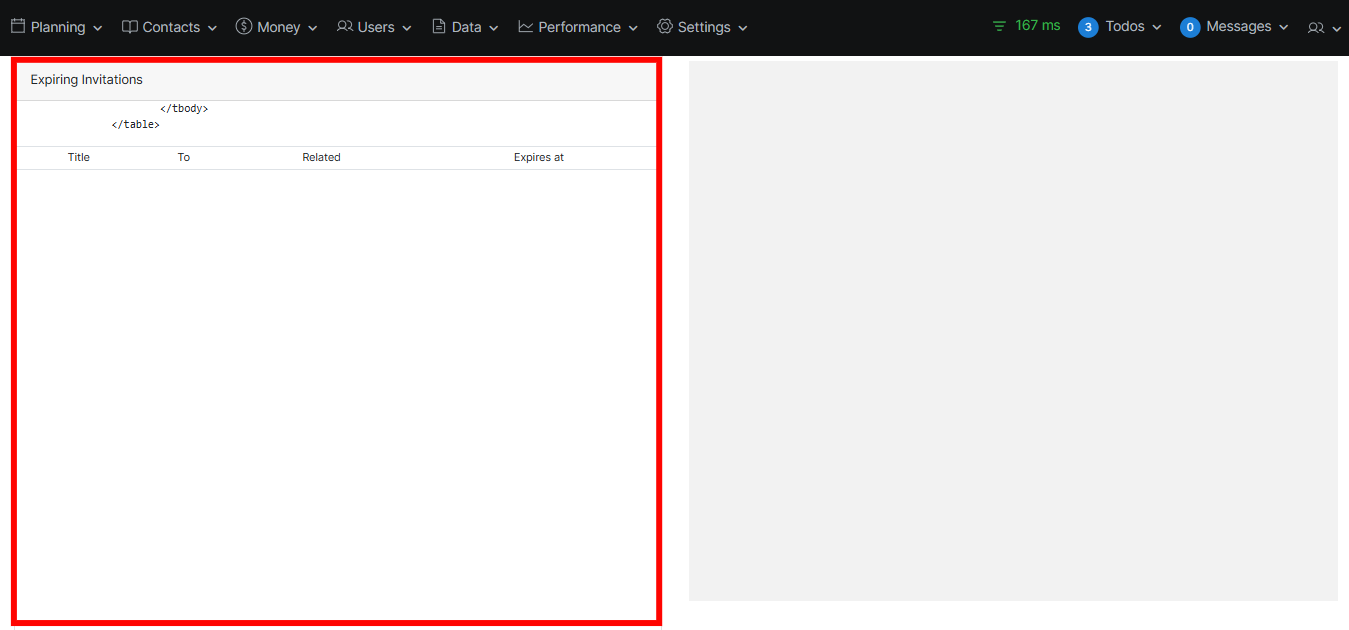This screenshot has height=630, width=1349.
Task: Click the 167 ms response time text
Action: (1037, 26)
